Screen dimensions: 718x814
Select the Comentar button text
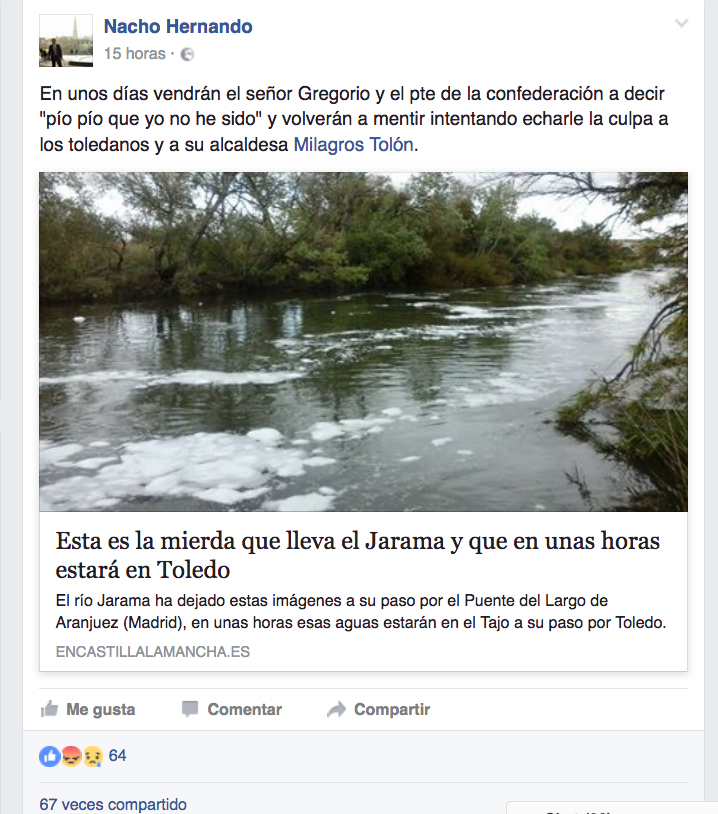245,709
